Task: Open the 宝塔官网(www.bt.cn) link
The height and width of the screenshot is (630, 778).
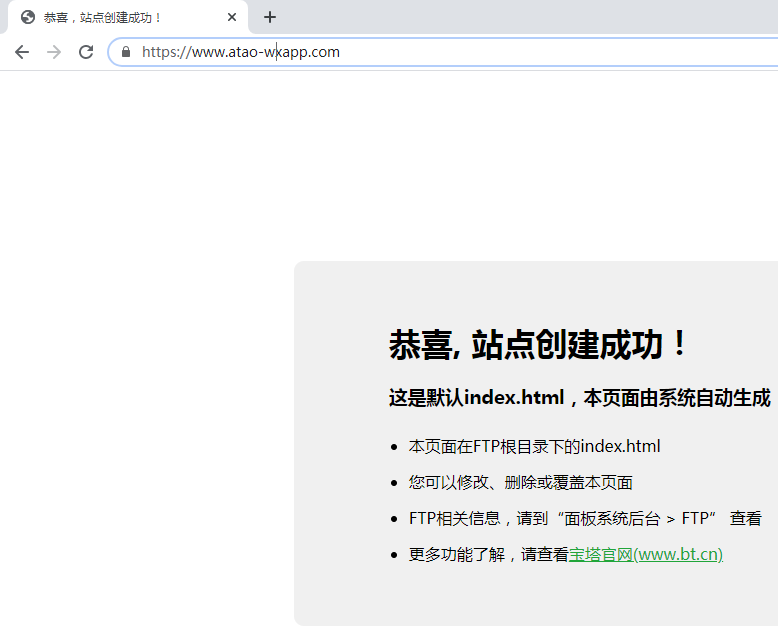Action: coord(646,555)
